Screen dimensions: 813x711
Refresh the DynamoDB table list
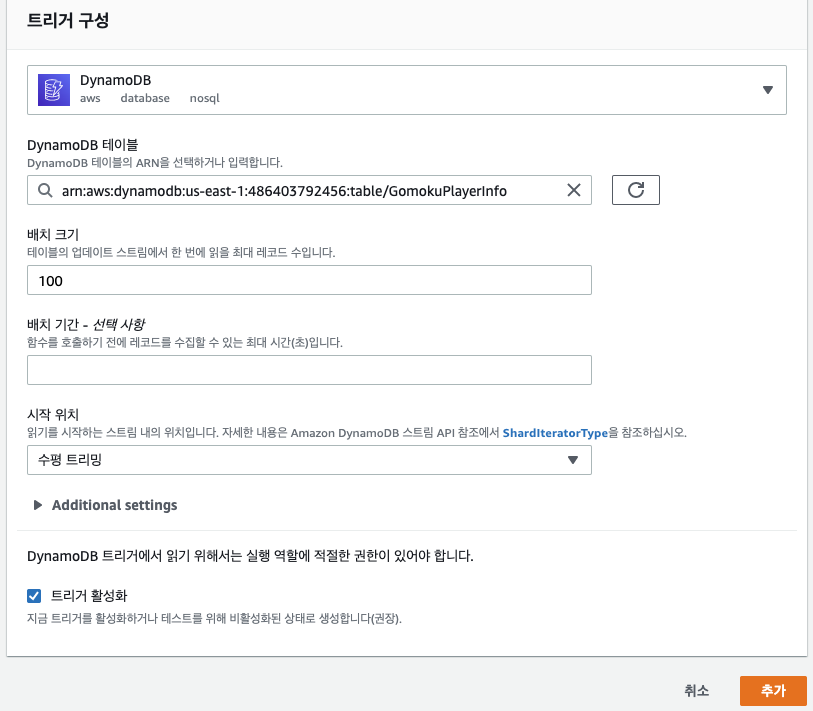636,190
